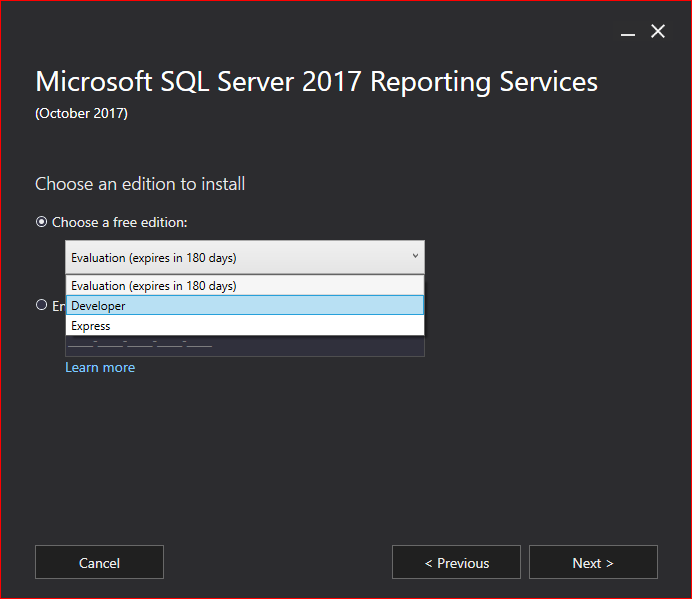The image size is (692, 599).
Task: Click the partially hidden 'En' radio label text
Action: 58,306
